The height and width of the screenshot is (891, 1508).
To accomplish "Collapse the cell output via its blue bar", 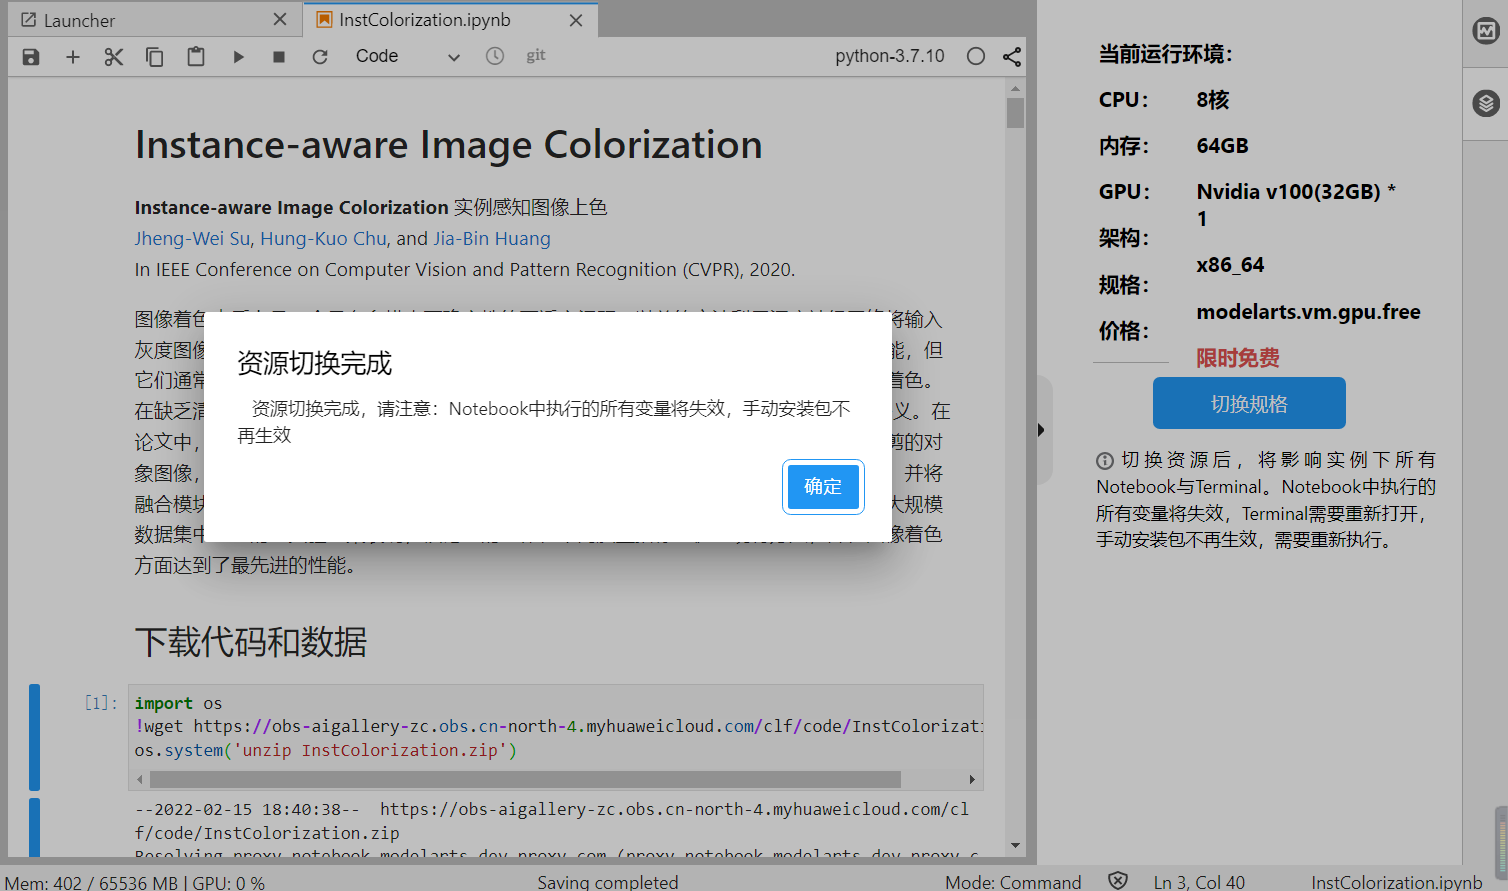I will point(35,828).
